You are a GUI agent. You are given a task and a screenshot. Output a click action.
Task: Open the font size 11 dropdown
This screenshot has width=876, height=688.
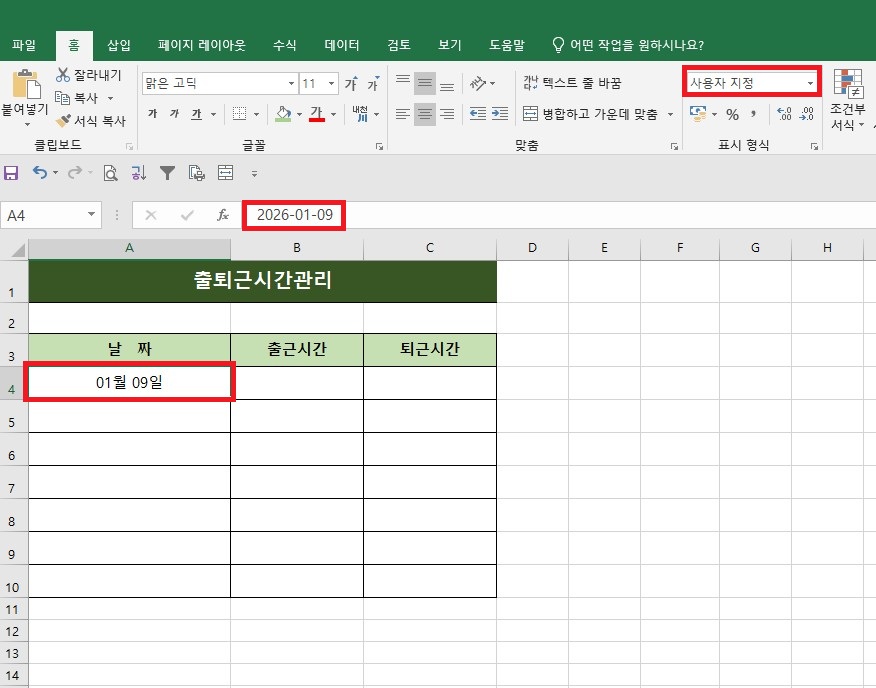coord(331,84)
